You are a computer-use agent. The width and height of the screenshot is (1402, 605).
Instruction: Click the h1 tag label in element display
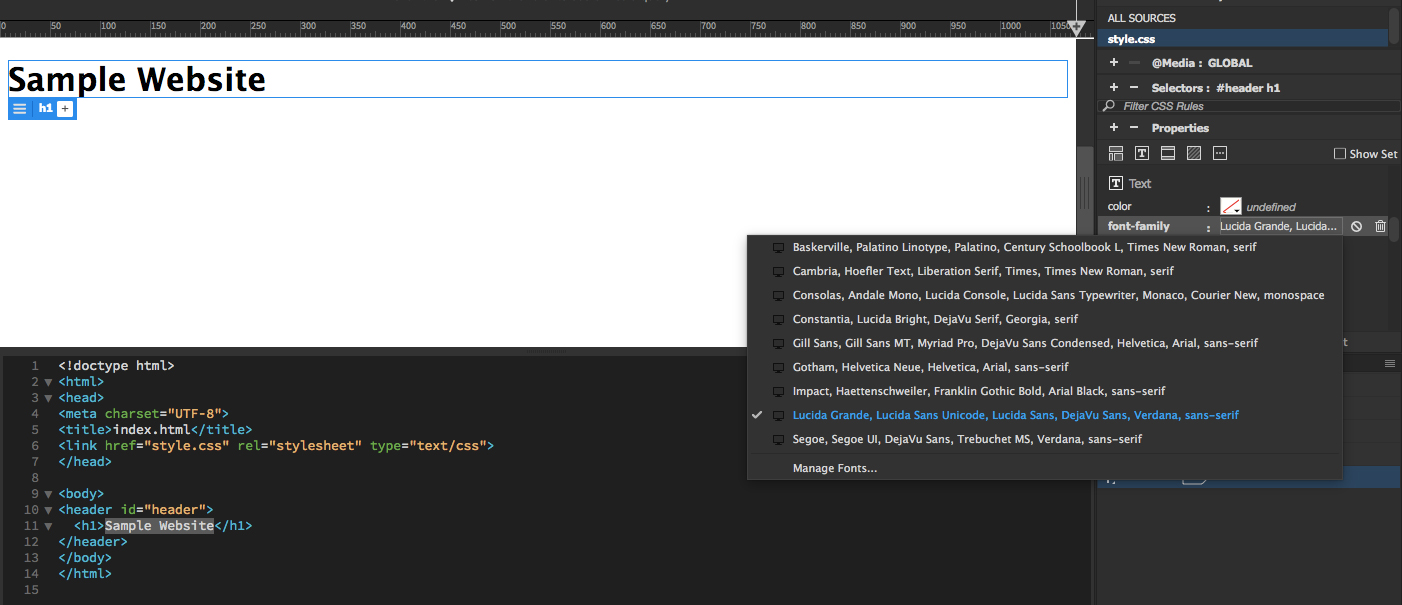[x=45, y=108]
